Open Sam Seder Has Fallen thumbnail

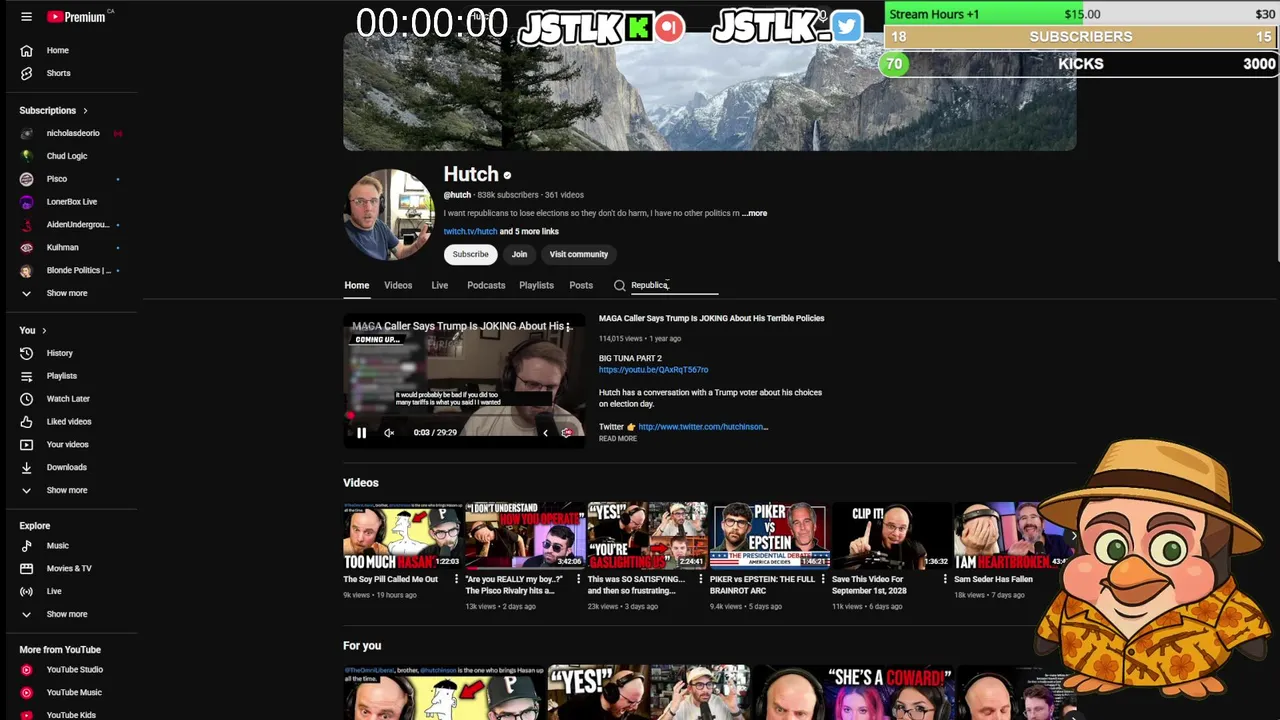click(x=1013, y=535)
